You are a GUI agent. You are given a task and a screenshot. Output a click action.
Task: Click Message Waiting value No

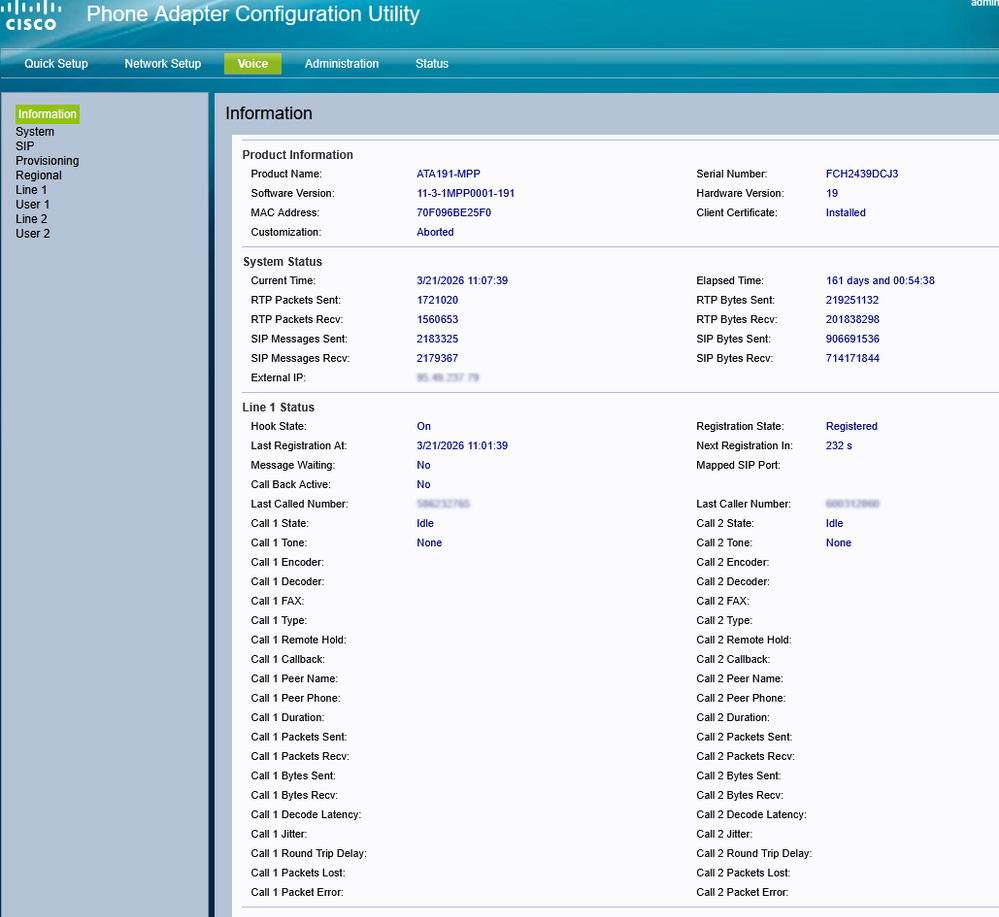[x=423, y=465]
